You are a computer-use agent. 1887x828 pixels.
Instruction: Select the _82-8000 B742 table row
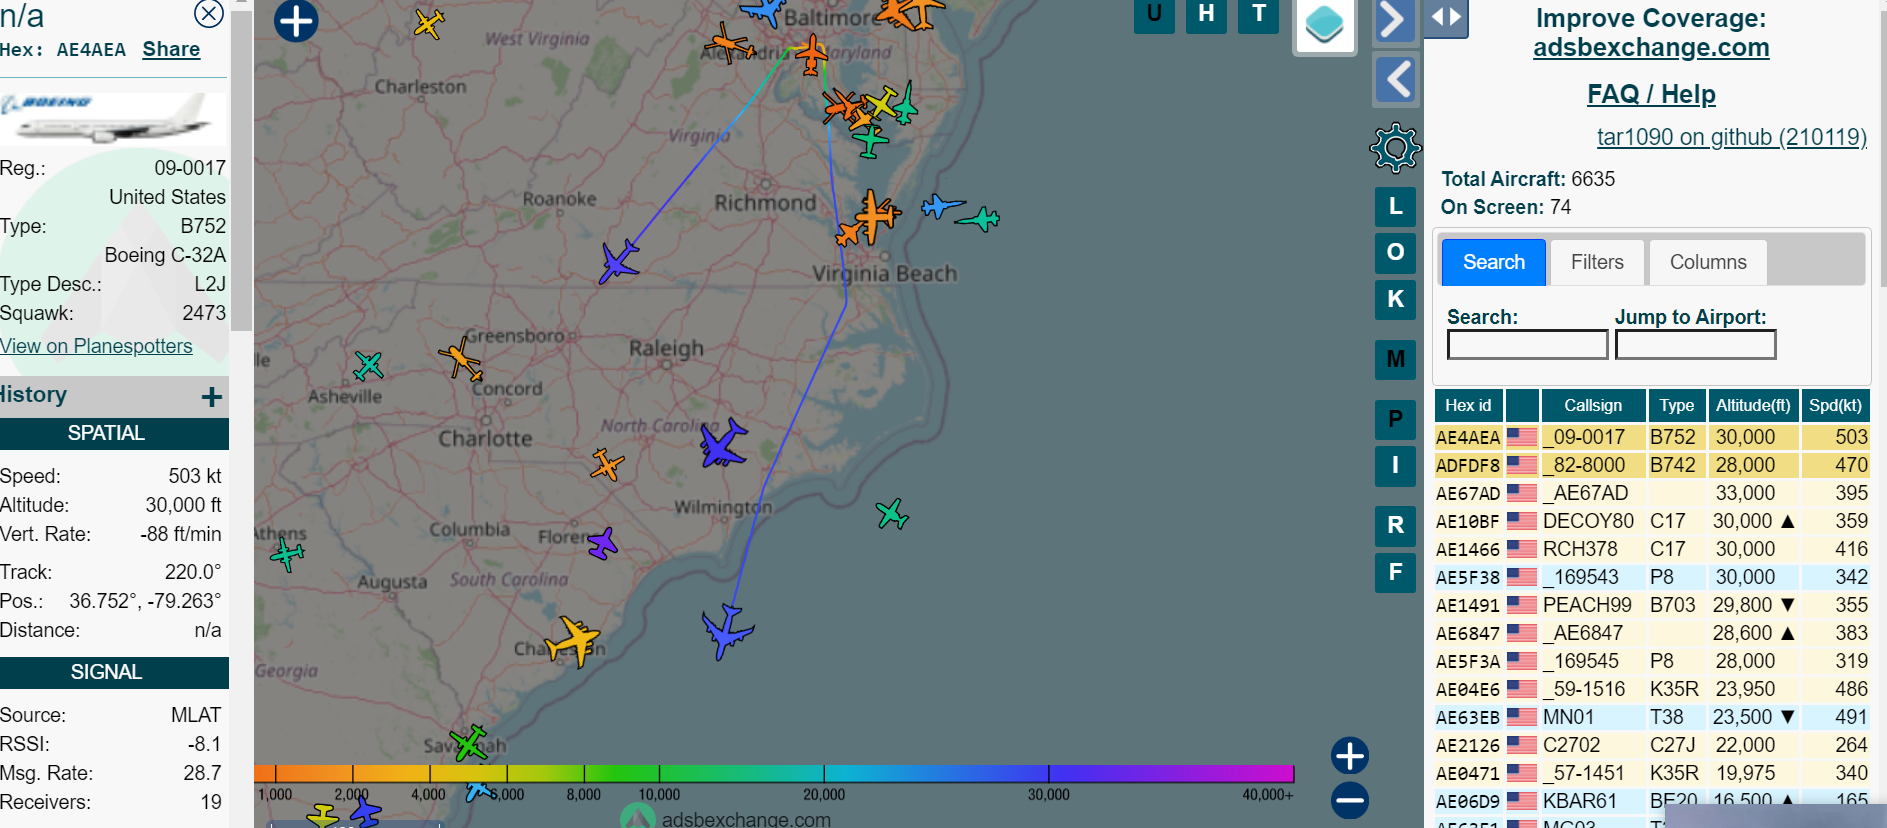point(1652,465)
